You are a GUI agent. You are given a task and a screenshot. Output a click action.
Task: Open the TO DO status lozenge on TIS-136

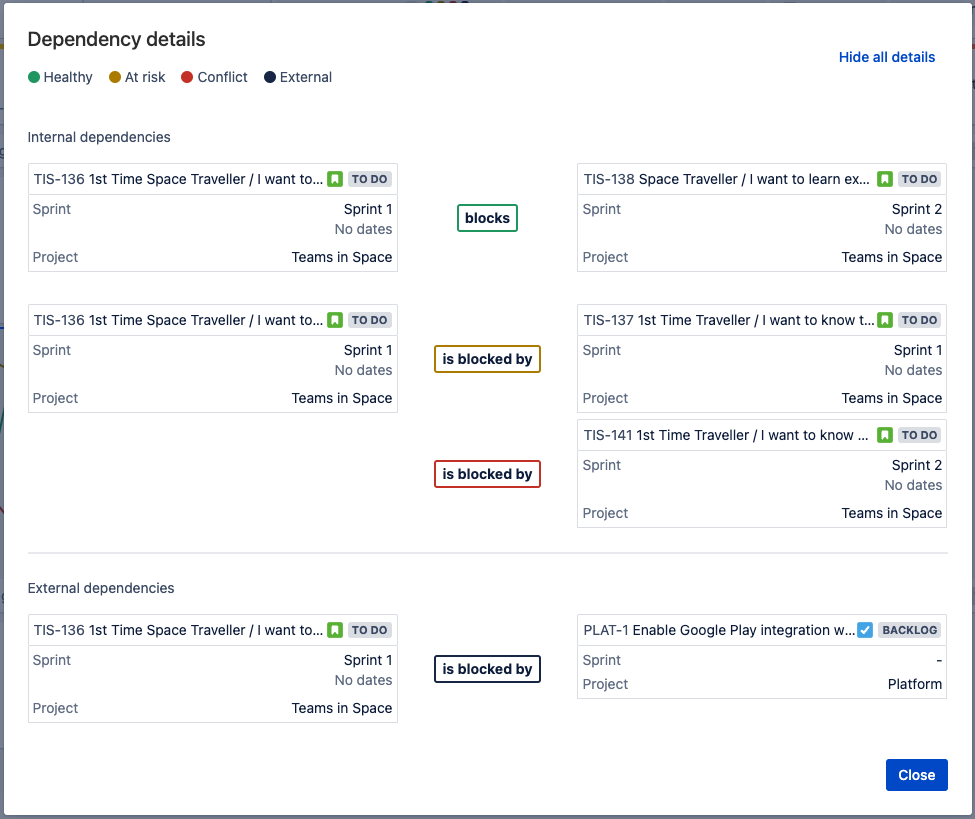click(x=369, y=179)
